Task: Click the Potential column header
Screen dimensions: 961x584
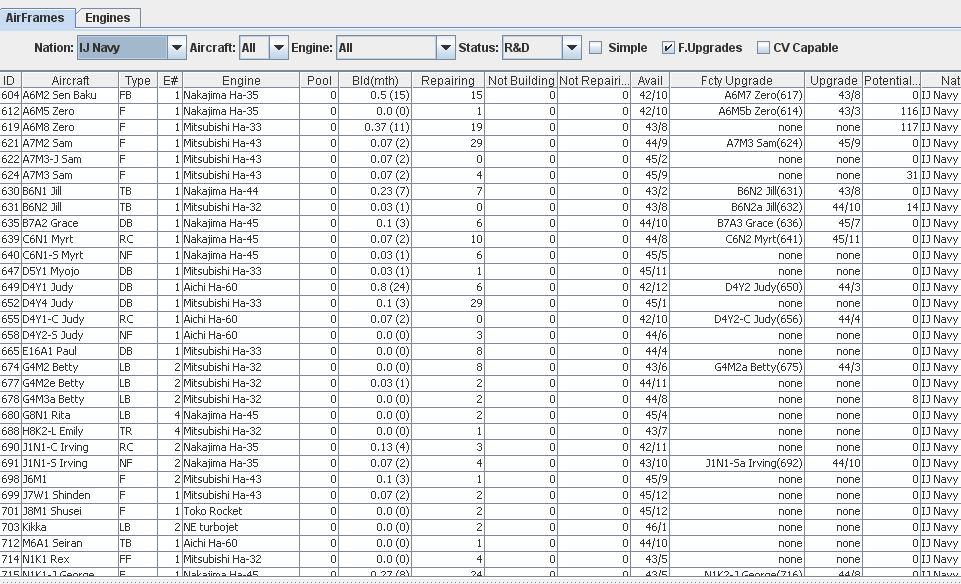Action: (x=892, y=80)
